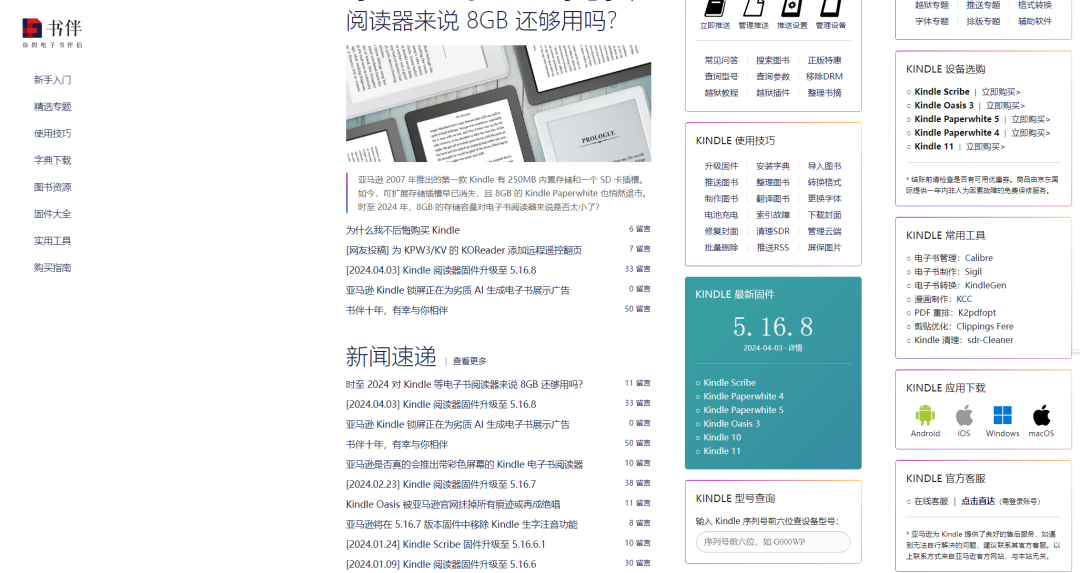
Task: Click 点击直达 customer service link
Action: 978,501
